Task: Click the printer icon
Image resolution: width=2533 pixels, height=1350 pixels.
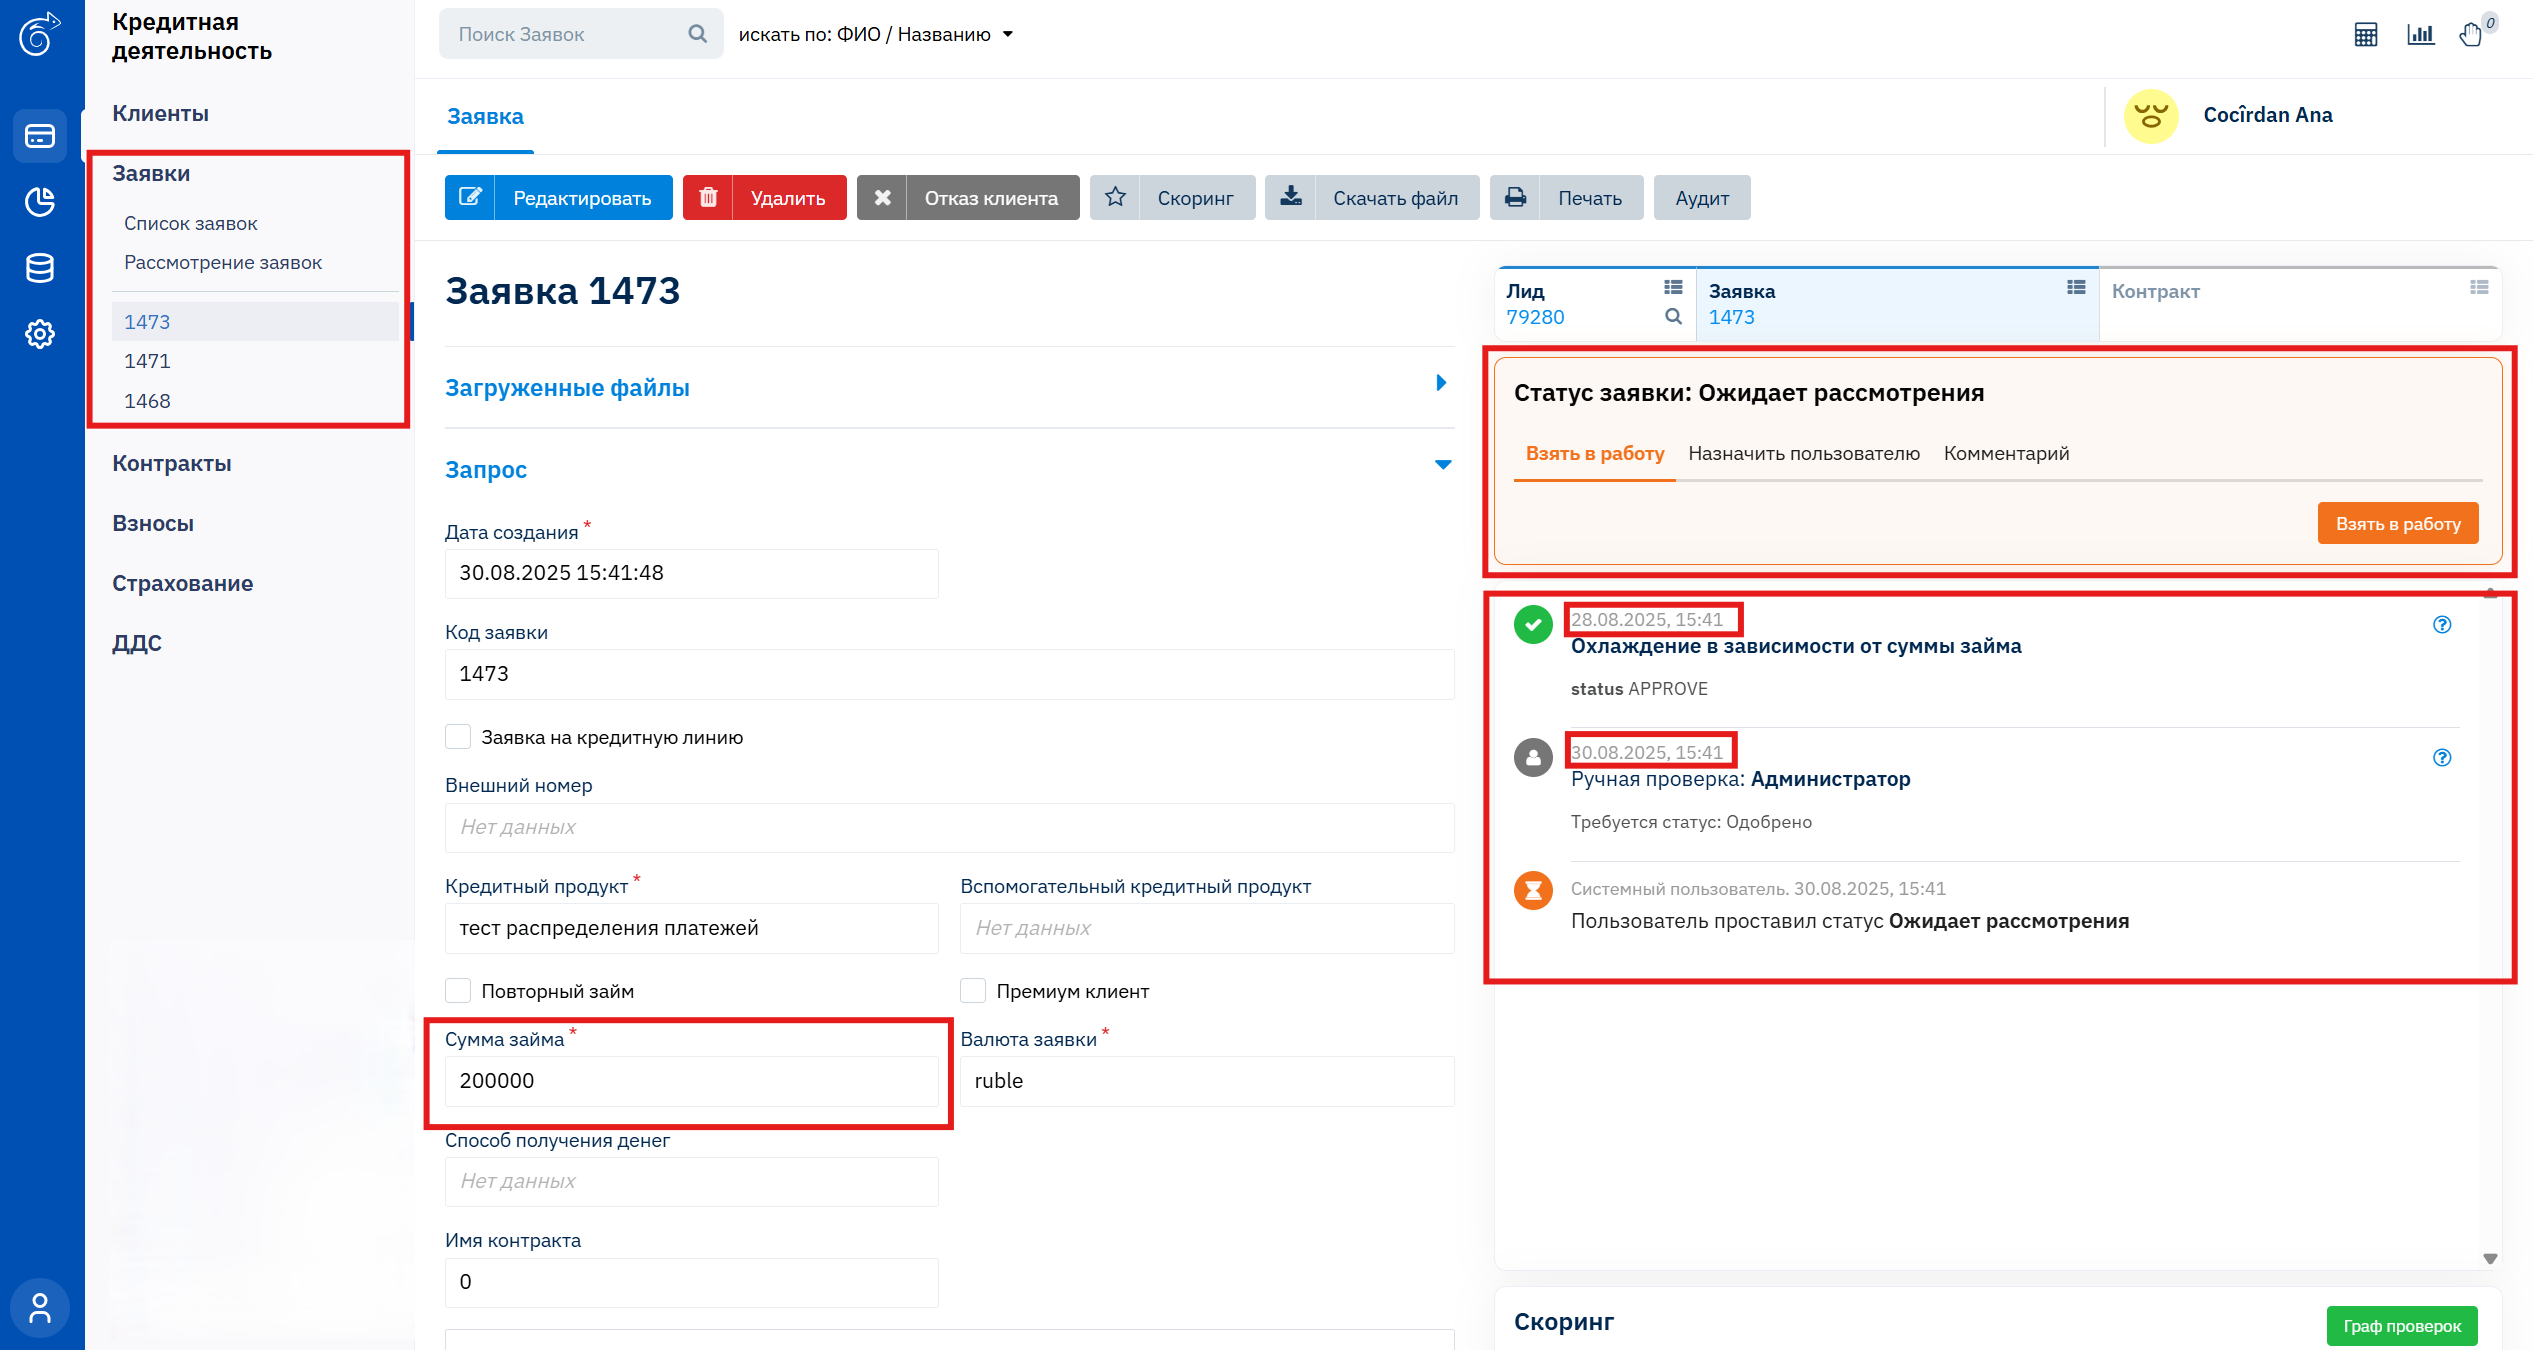Action: [x=1515, y=197]
